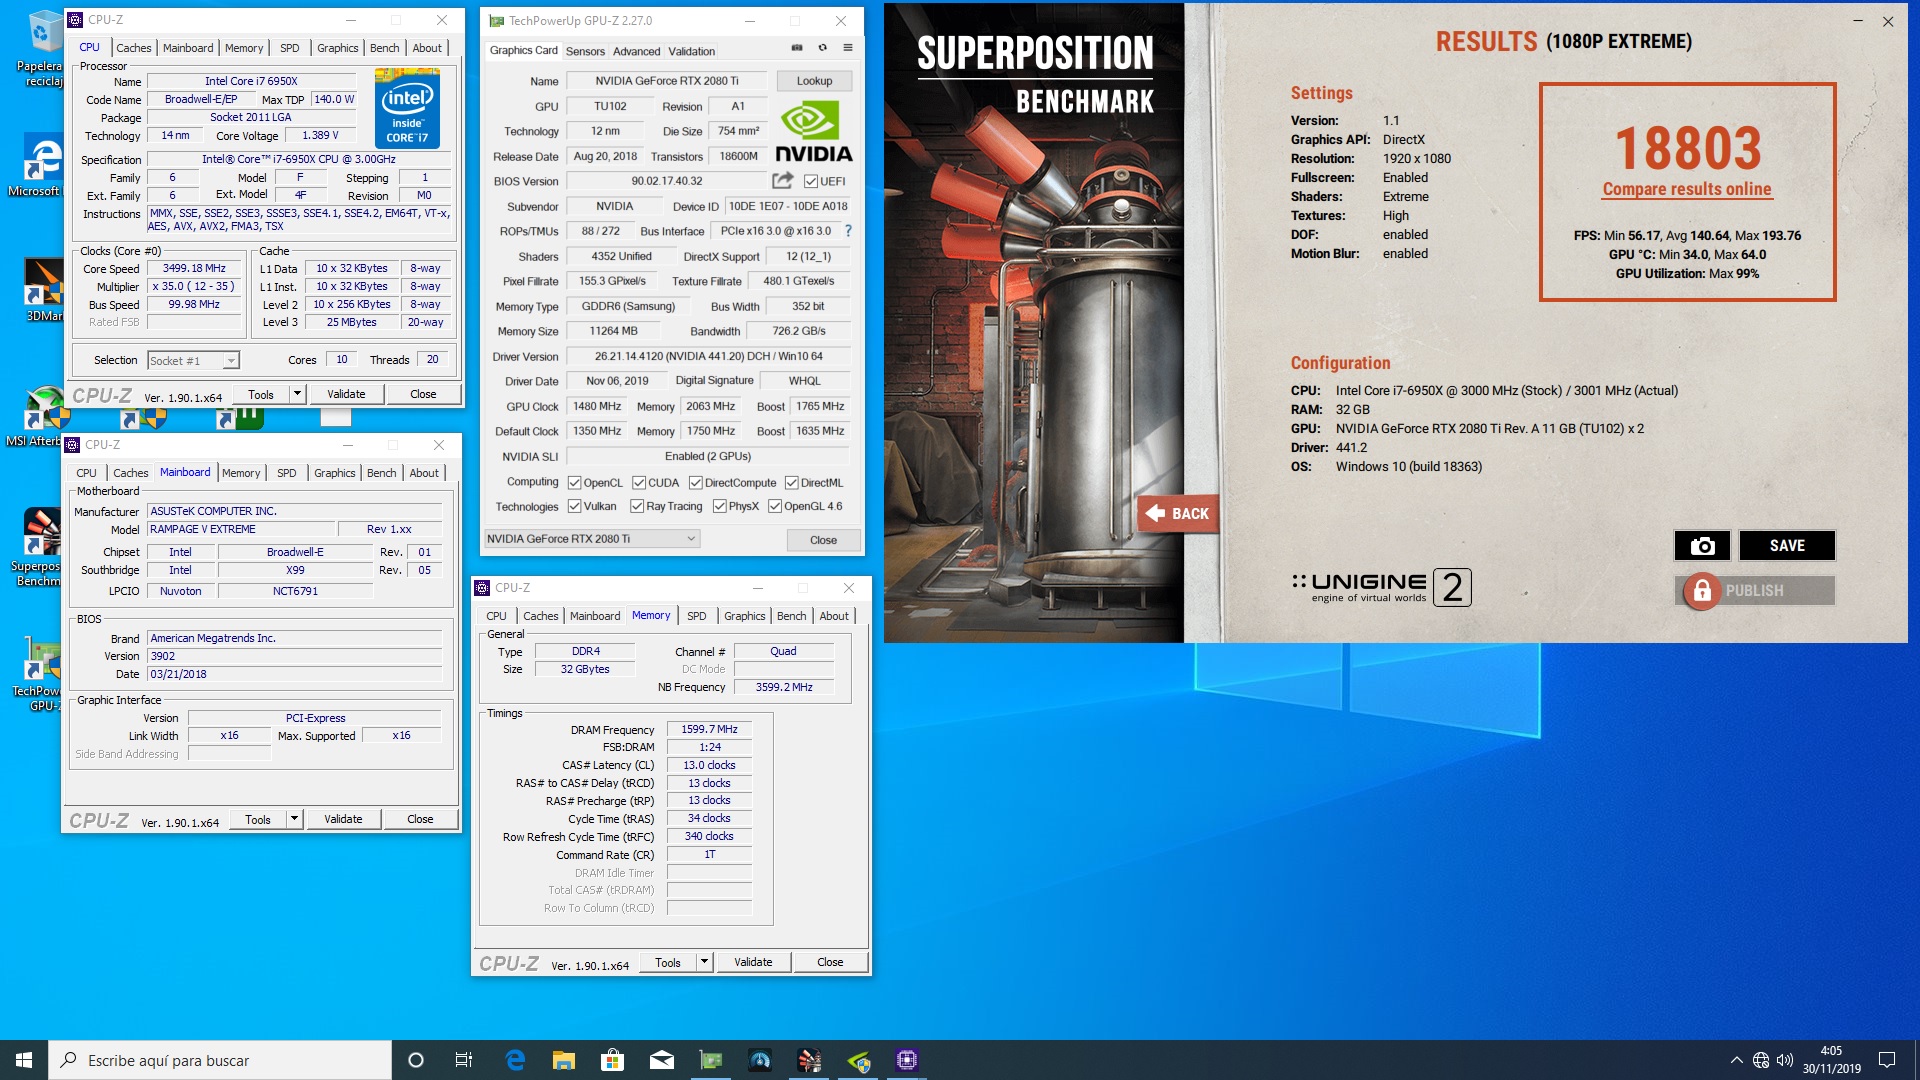The image size is (1920, 1080).
Task: Click the taskbar clock showing 4:05
Action: coord(1831,1060)
